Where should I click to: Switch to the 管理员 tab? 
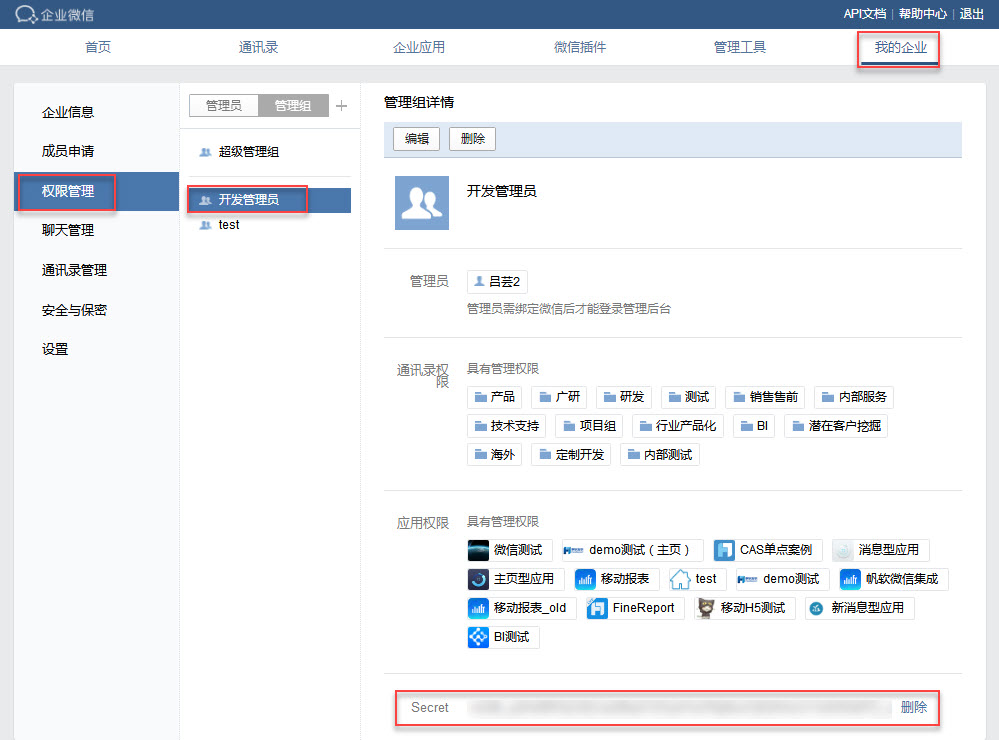pos(224,105)
